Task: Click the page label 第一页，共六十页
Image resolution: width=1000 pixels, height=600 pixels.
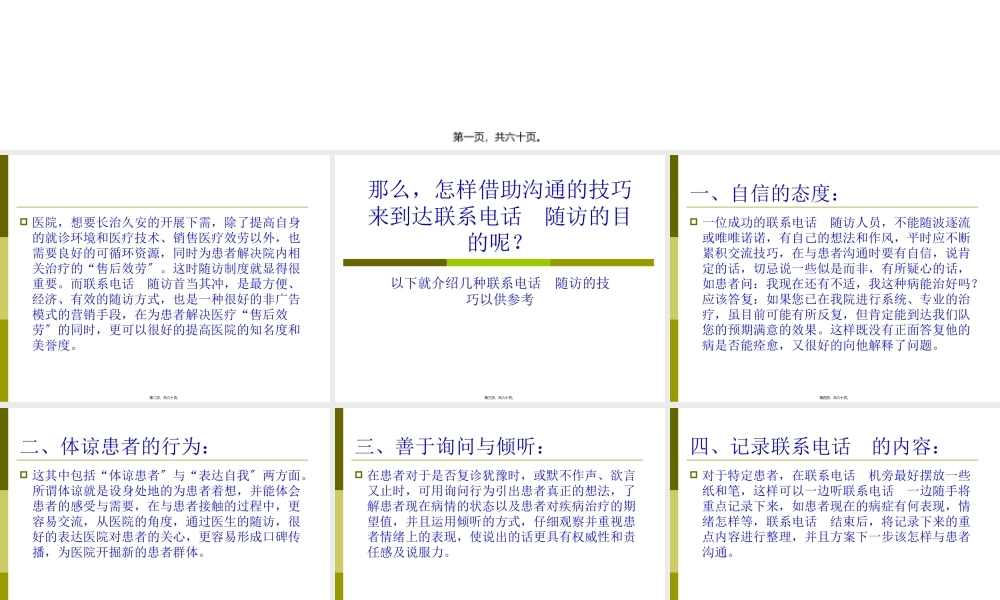Action: [x=498, y=137]
